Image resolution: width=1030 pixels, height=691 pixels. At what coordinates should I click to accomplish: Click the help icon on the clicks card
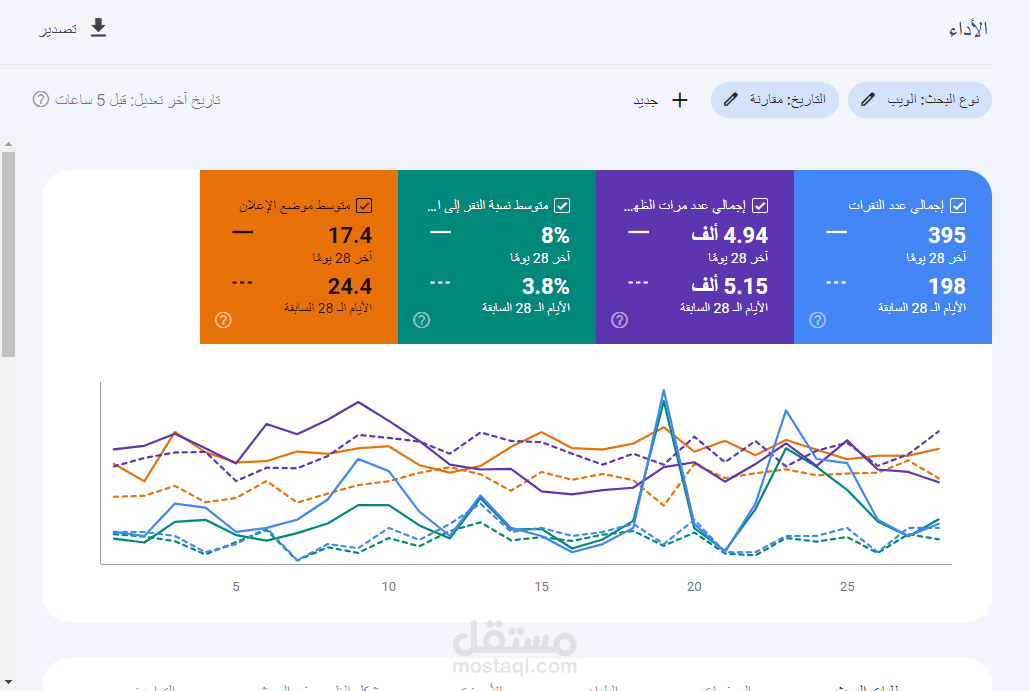pyautogui.click(x=817, y=320)
